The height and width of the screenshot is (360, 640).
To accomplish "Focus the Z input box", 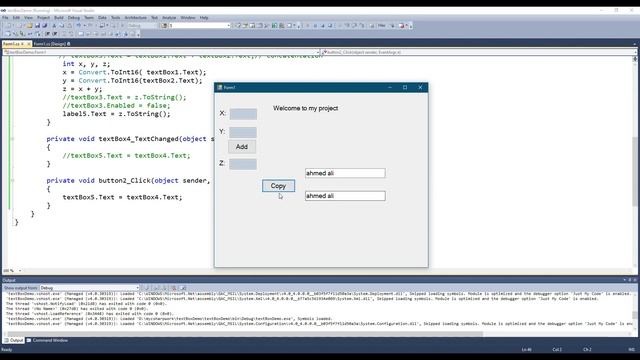I will (x=243, y=164).
